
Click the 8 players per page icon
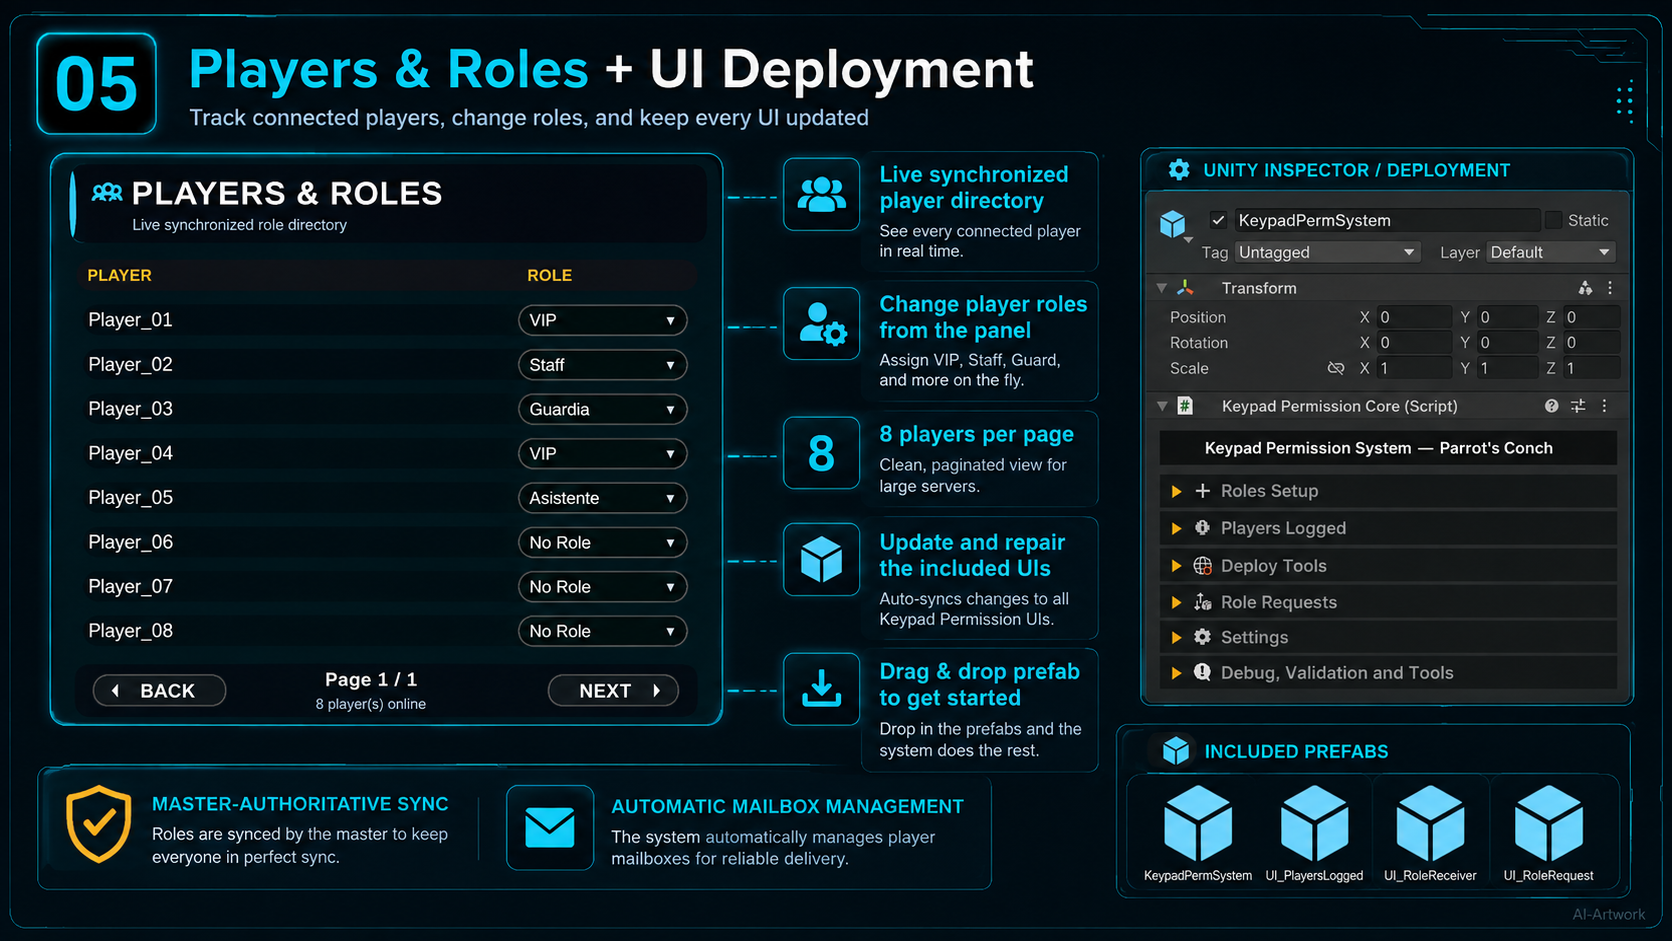coord(821,453)
